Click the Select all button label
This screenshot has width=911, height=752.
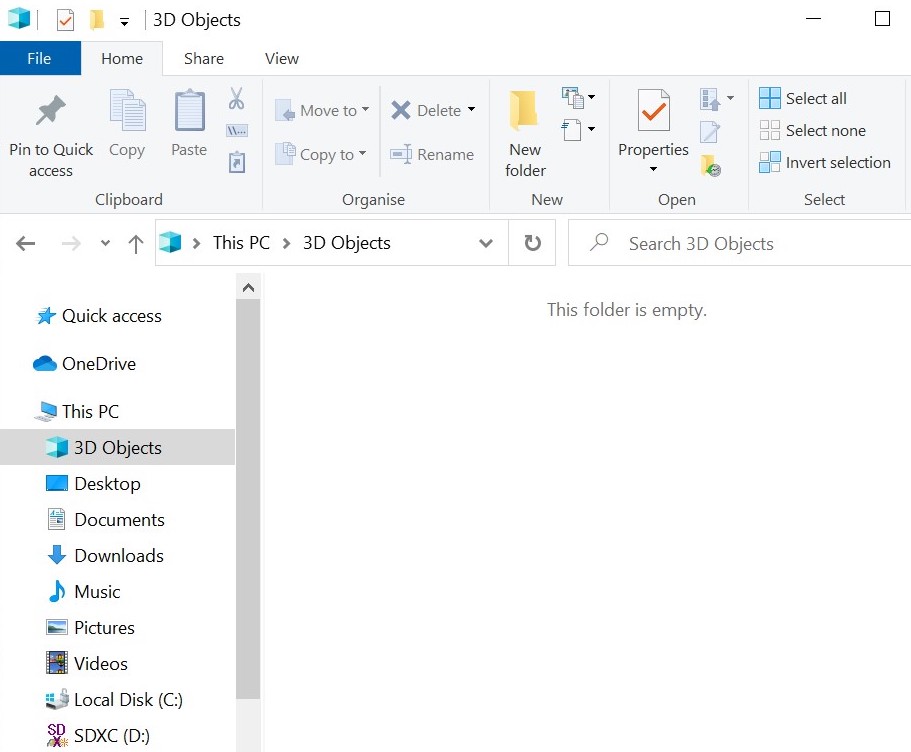816,98
